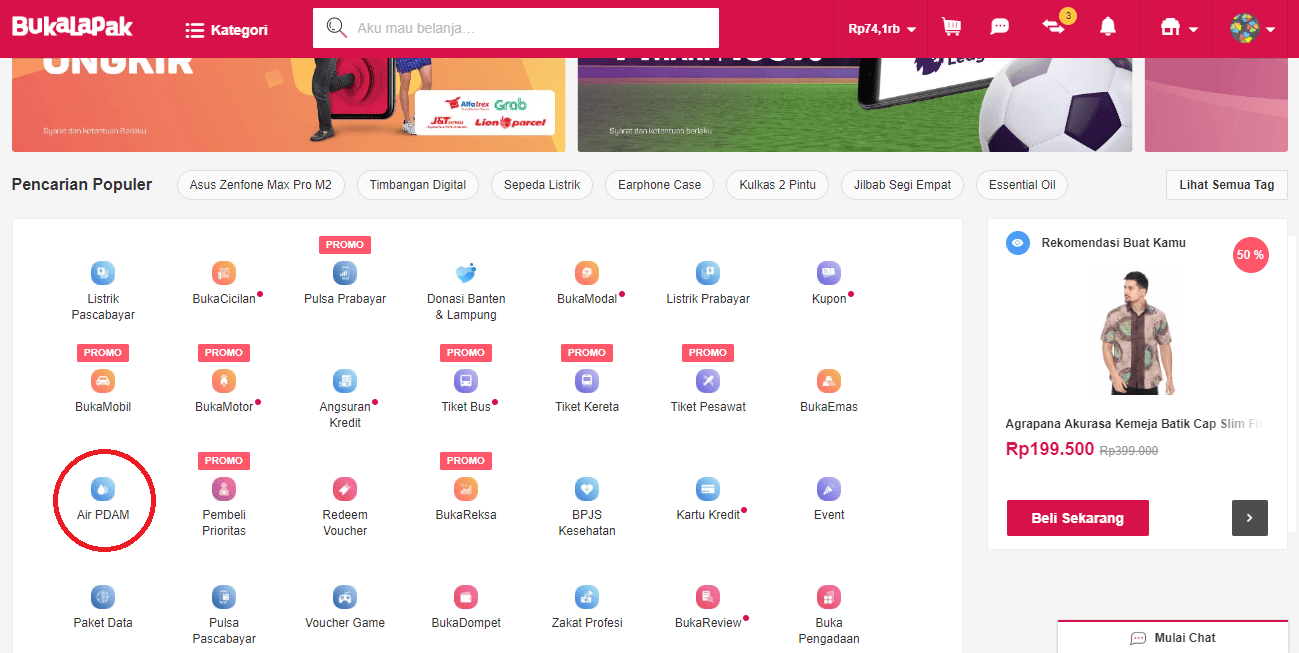
Task: Open the shopping cart in header
Action: [x=951, y=28]
